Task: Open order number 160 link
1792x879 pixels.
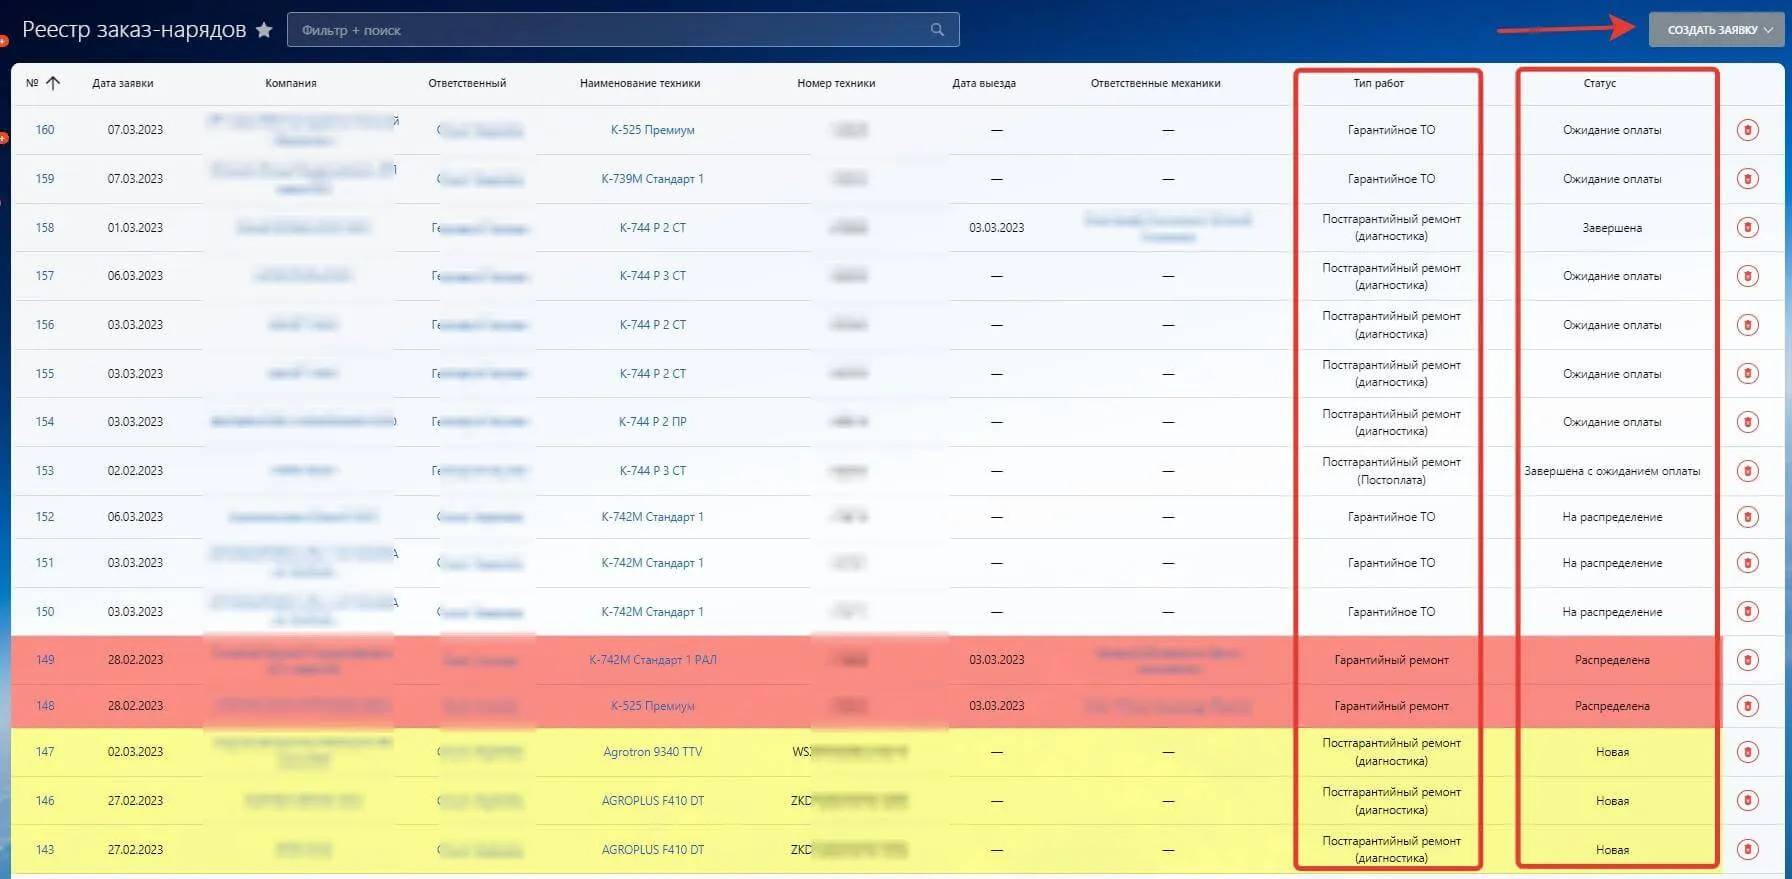Action: point(45,130)
